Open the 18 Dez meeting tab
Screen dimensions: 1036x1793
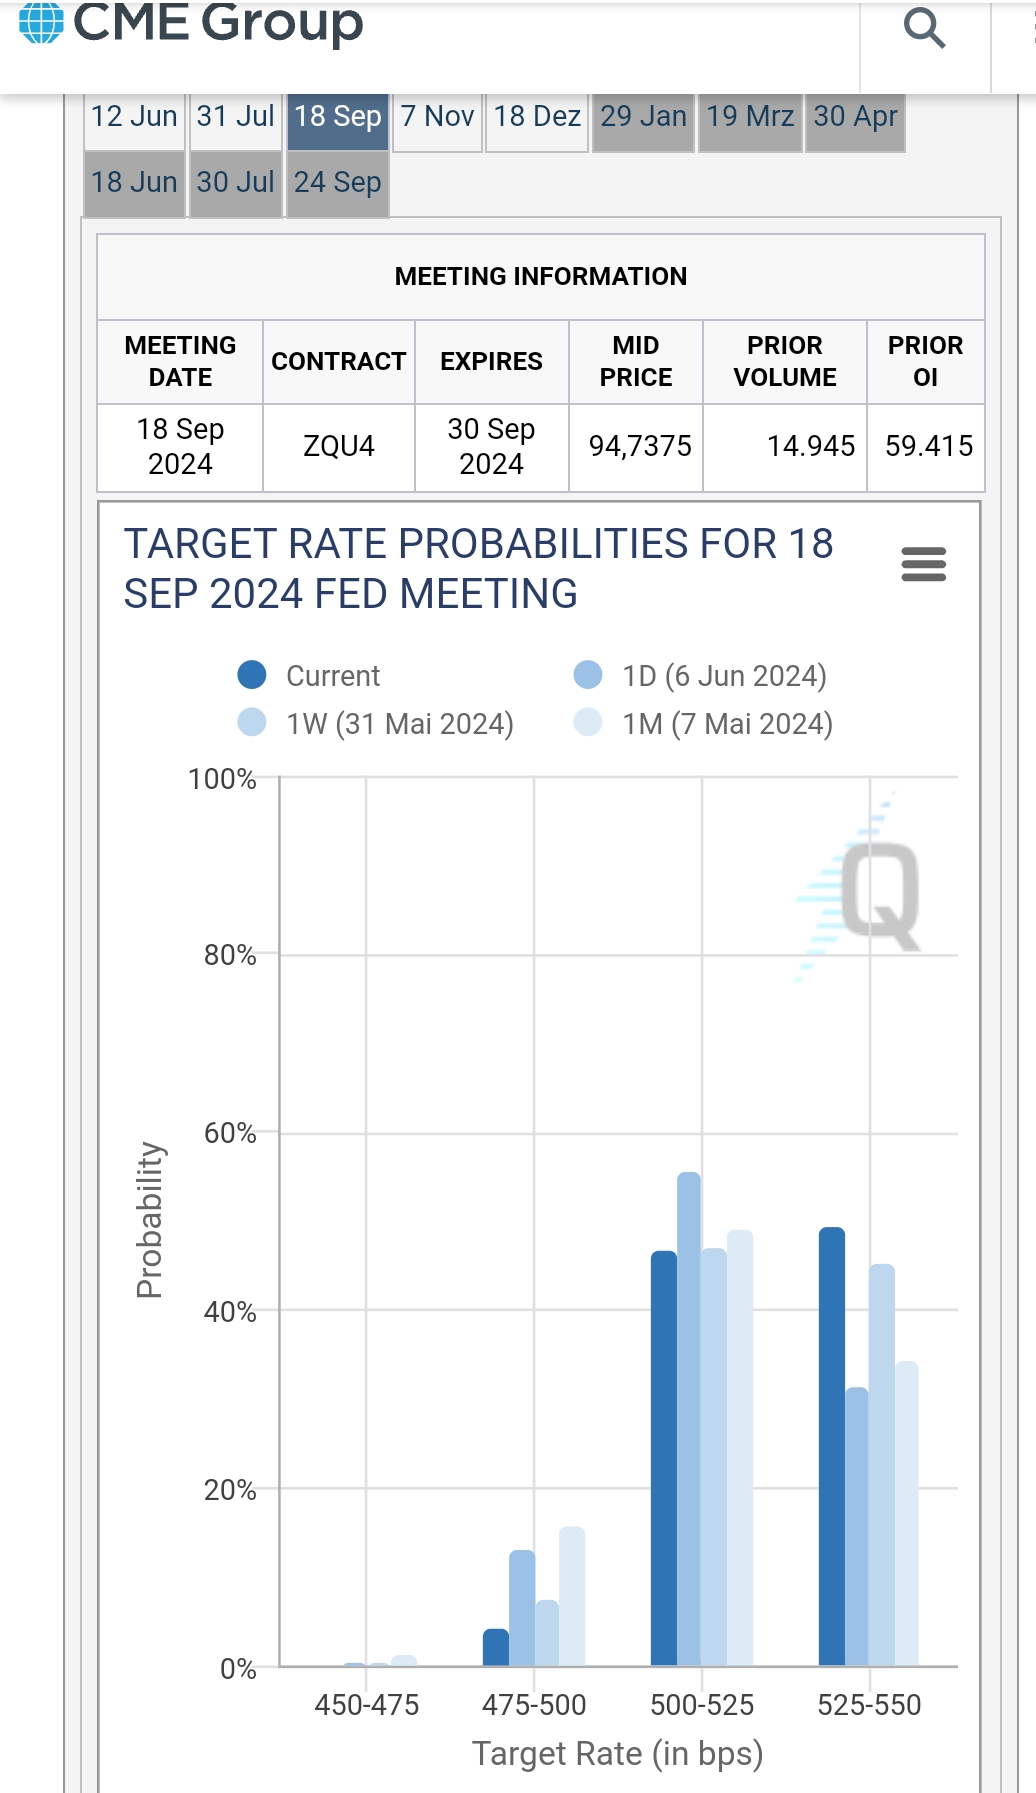[x=537, y=117]
